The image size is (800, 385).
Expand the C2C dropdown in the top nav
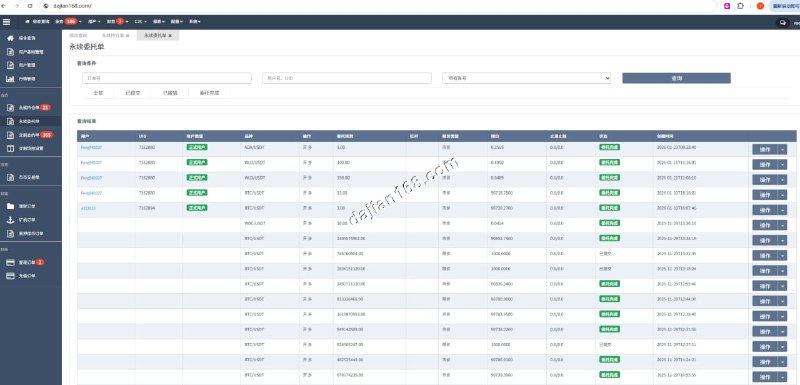click(141, 22)
